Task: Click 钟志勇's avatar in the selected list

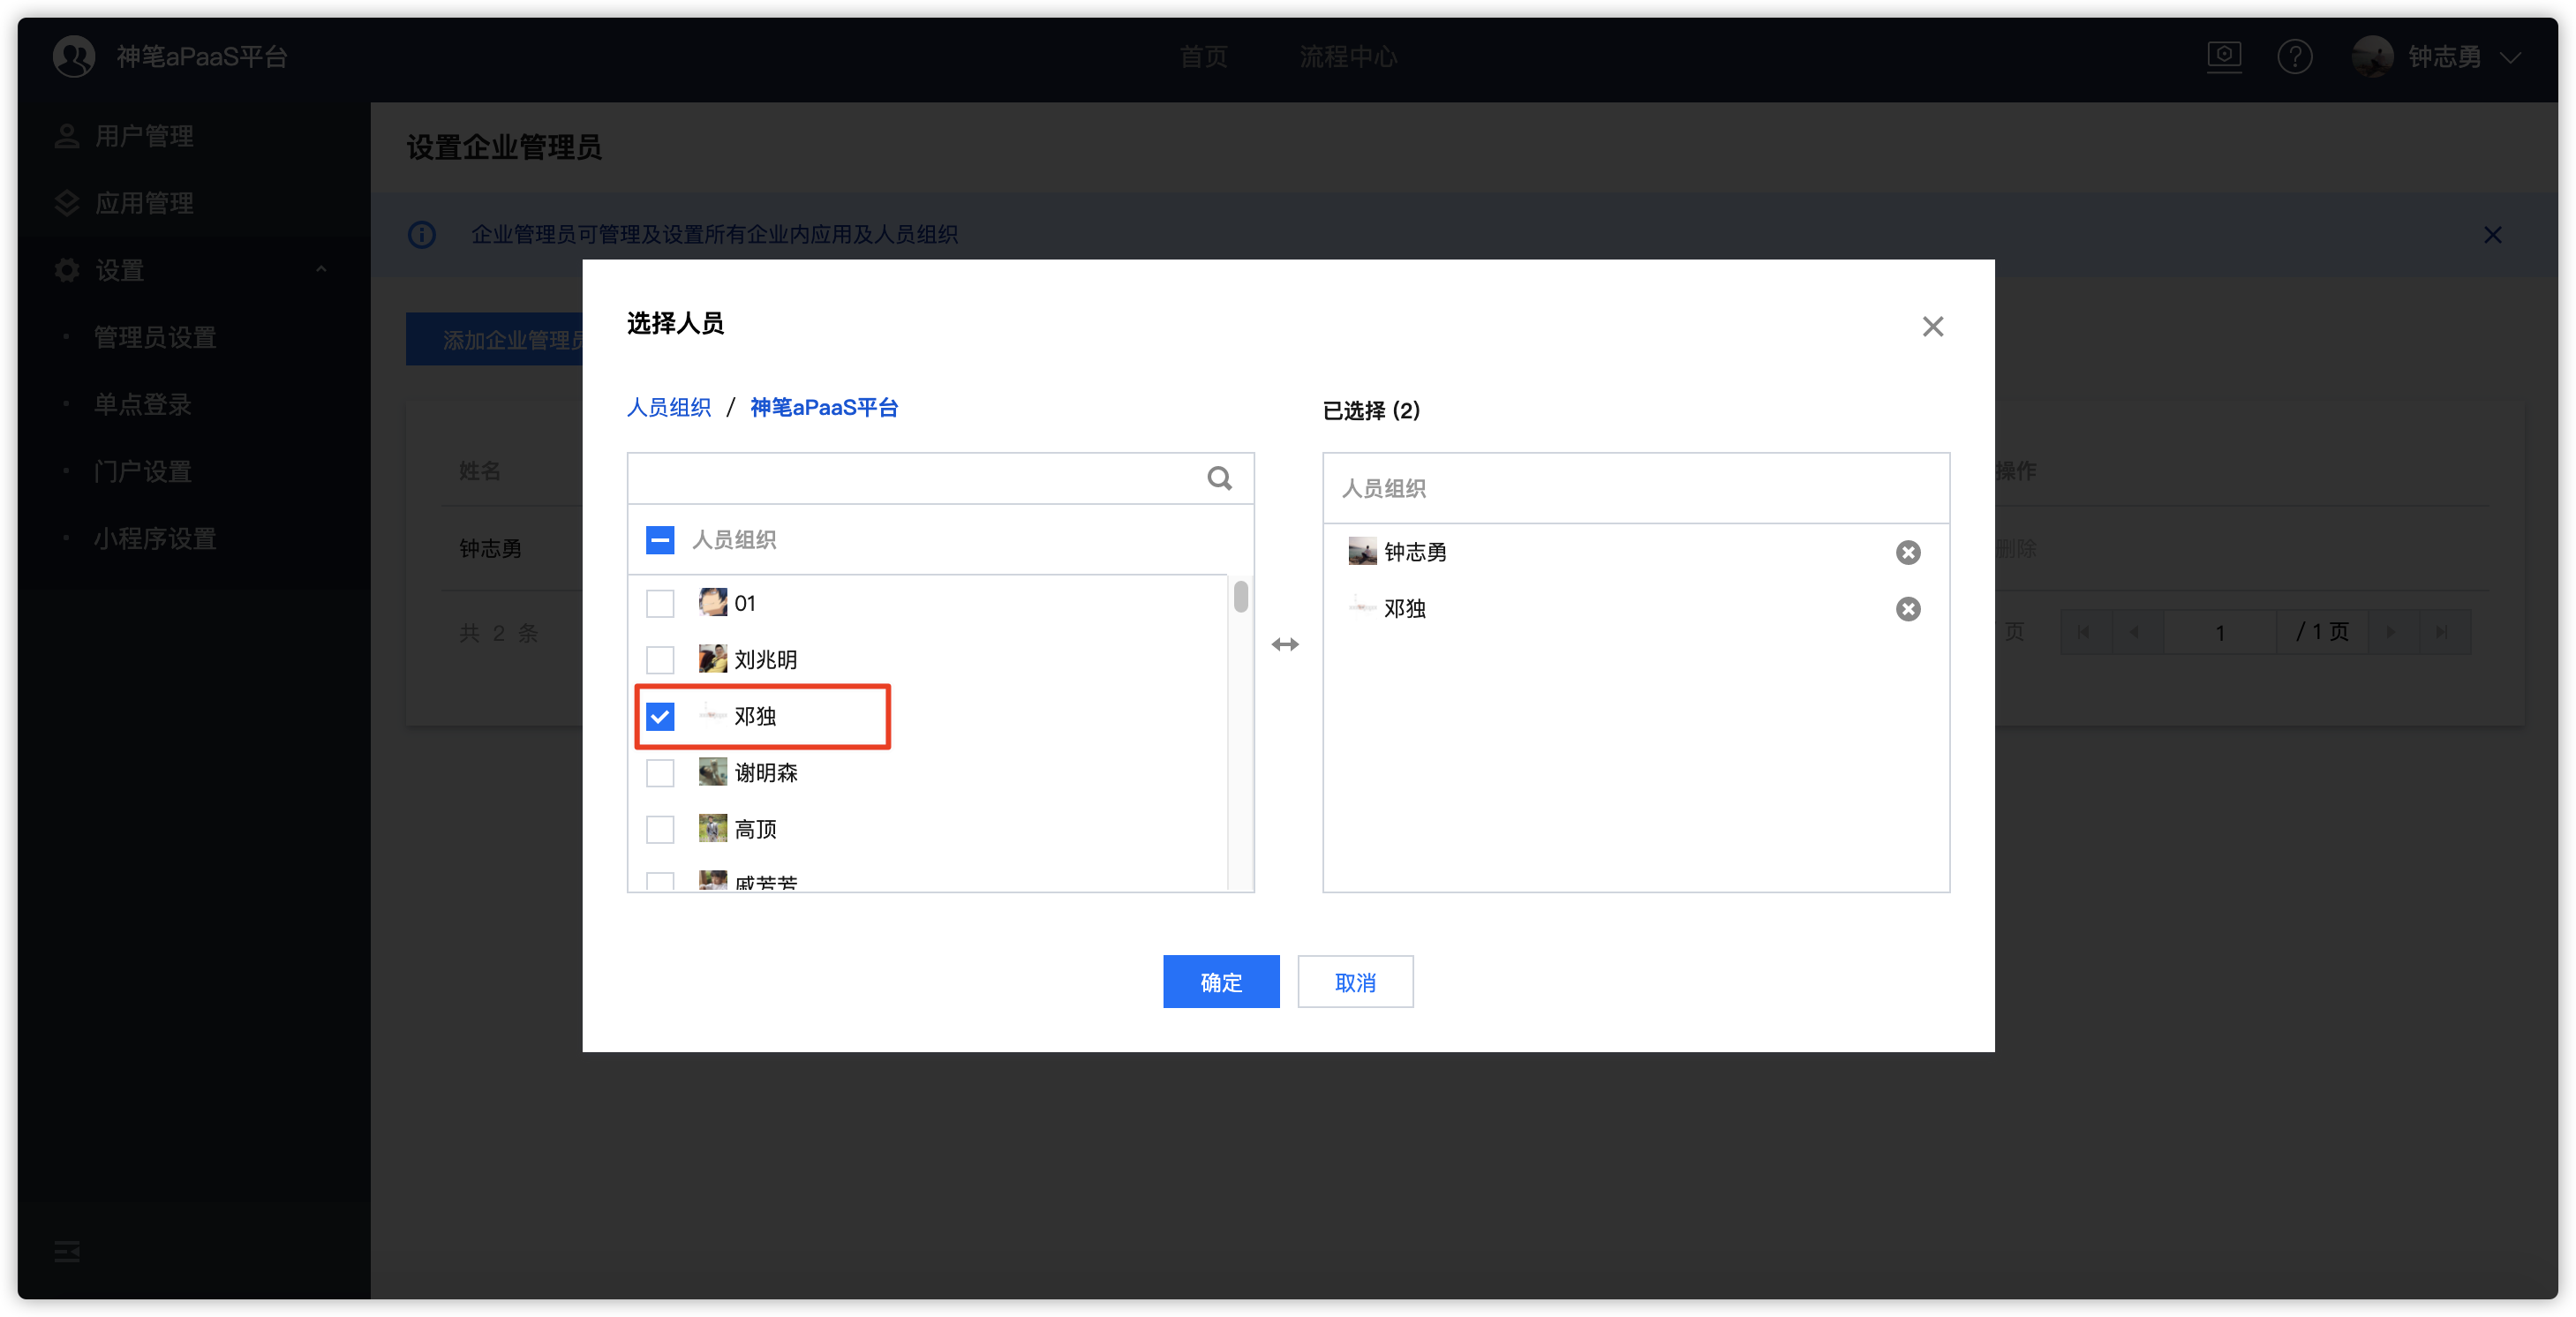Action: tap(1362, 551)
